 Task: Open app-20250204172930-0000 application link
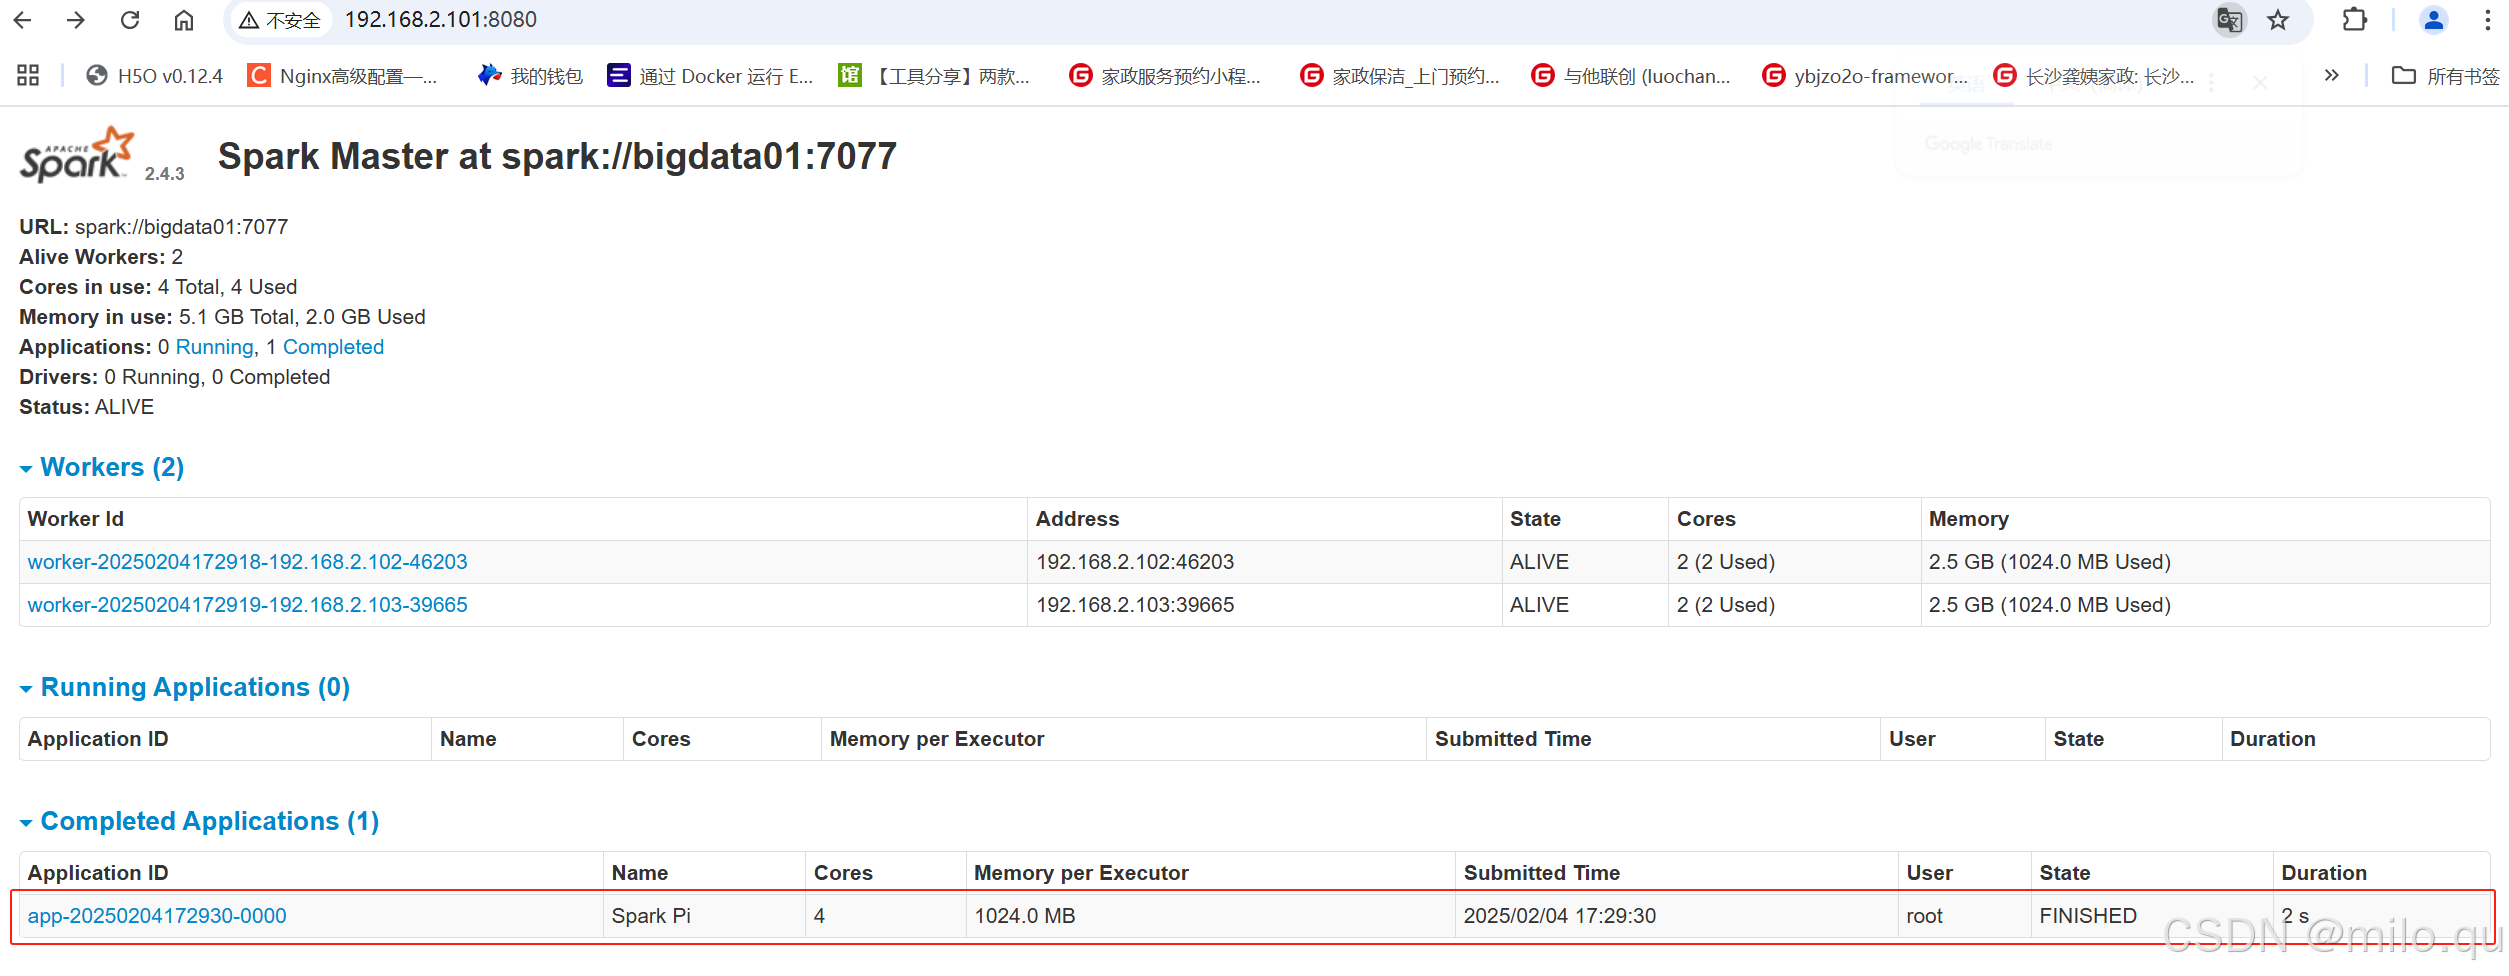coord(157,916)
